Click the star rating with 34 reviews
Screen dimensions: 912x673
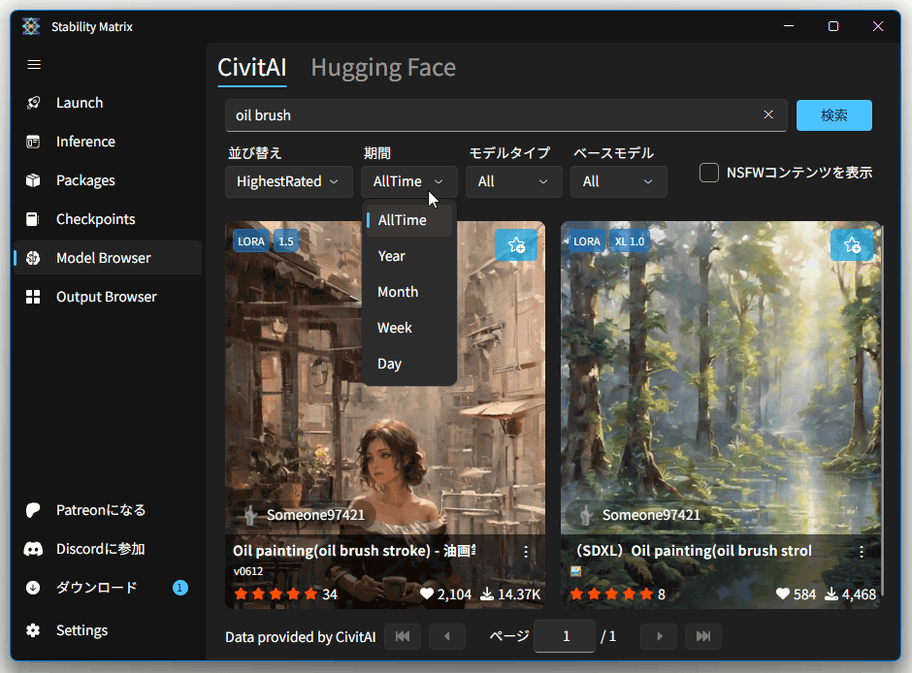tap(285, 594)
